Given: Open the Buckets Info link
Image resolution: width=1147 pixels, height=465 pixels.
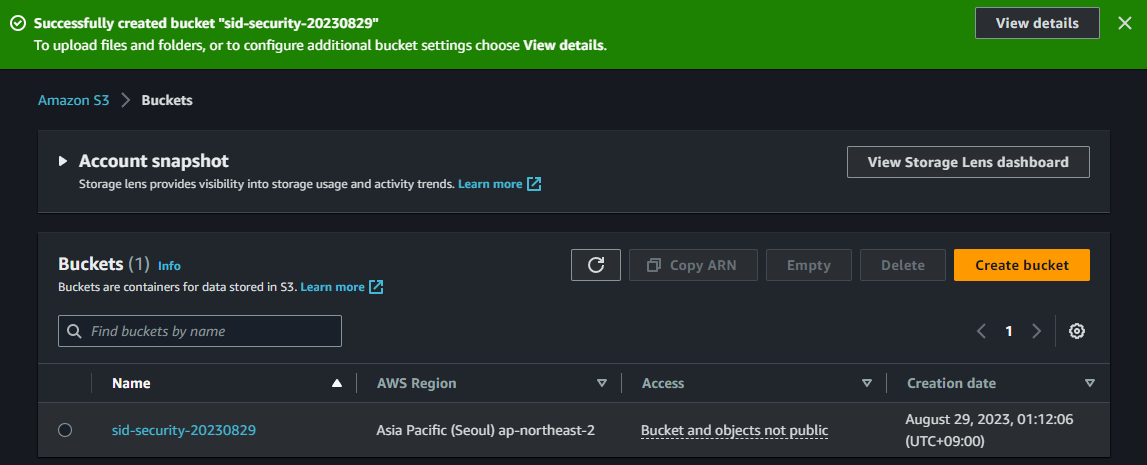Looking at the screenshot, I should click(169, 266).
